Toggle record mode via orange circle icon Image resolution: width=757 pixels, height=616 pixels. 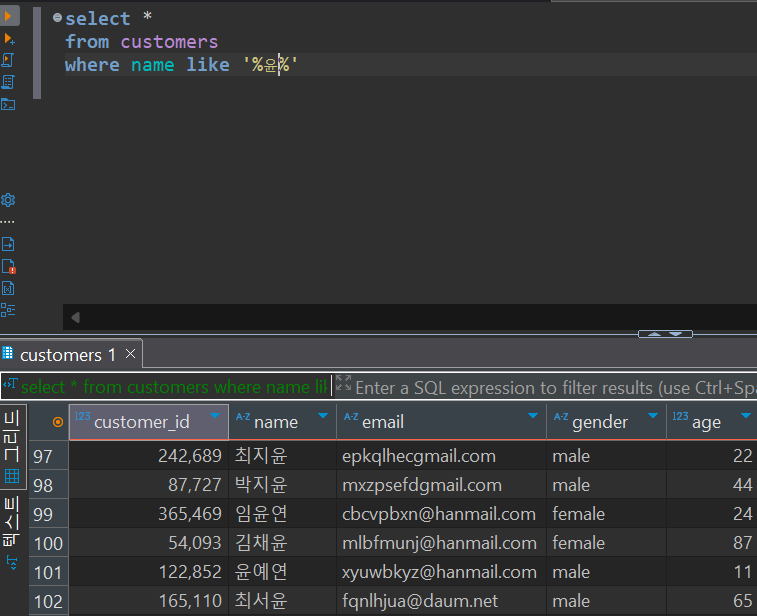coord(57,422)
